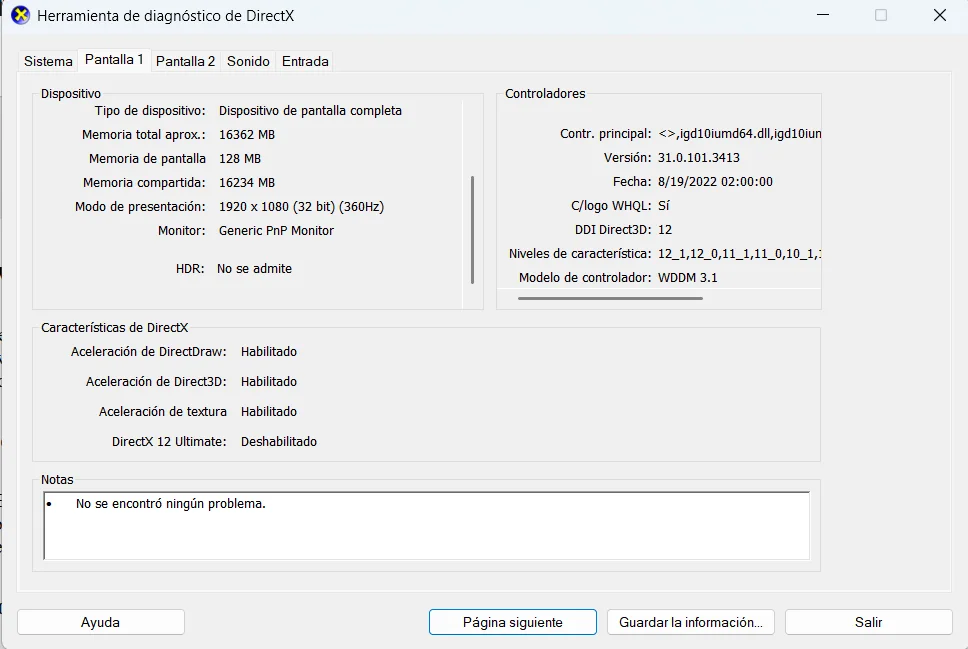Image resolution: width=968 pixels, height=649 pixels.
Task: Click 'Habilitado' next to Aceleración de DirectDraw
Action: (x=269, y=351)
